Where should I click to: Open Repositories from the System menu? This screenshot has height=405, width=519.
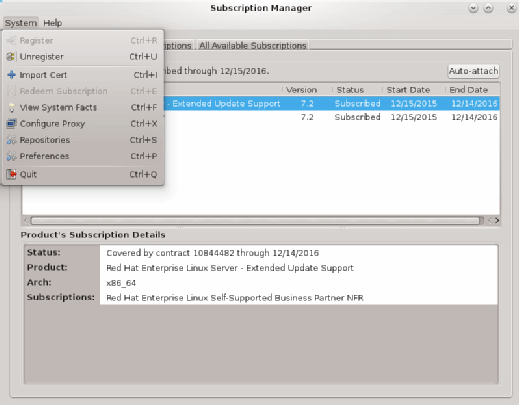[x=83, y=140]
